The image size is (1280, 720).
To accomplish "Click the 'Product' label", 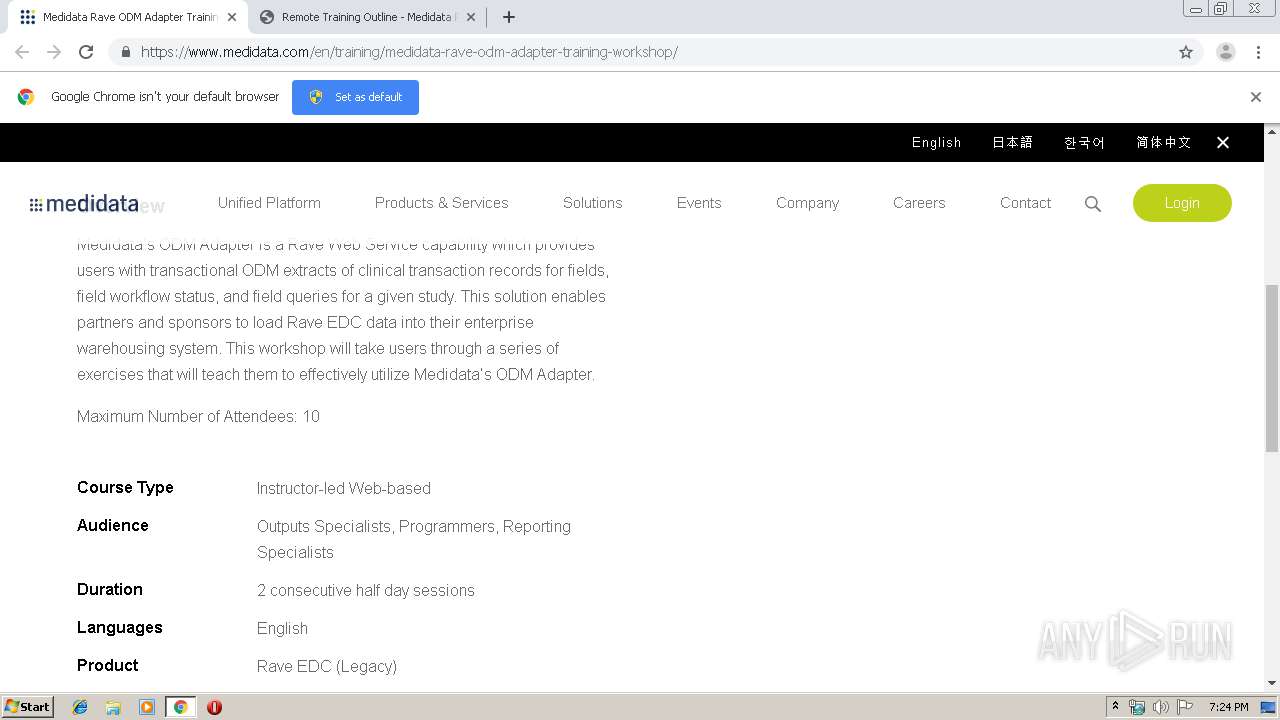I will pyautogui.click(x=107, y=665).
